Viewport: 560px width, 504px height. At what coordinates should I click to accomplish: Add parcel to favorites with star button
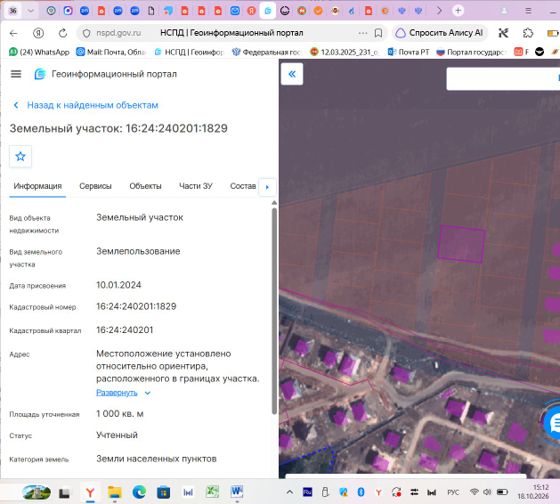[x=20, y=156]
